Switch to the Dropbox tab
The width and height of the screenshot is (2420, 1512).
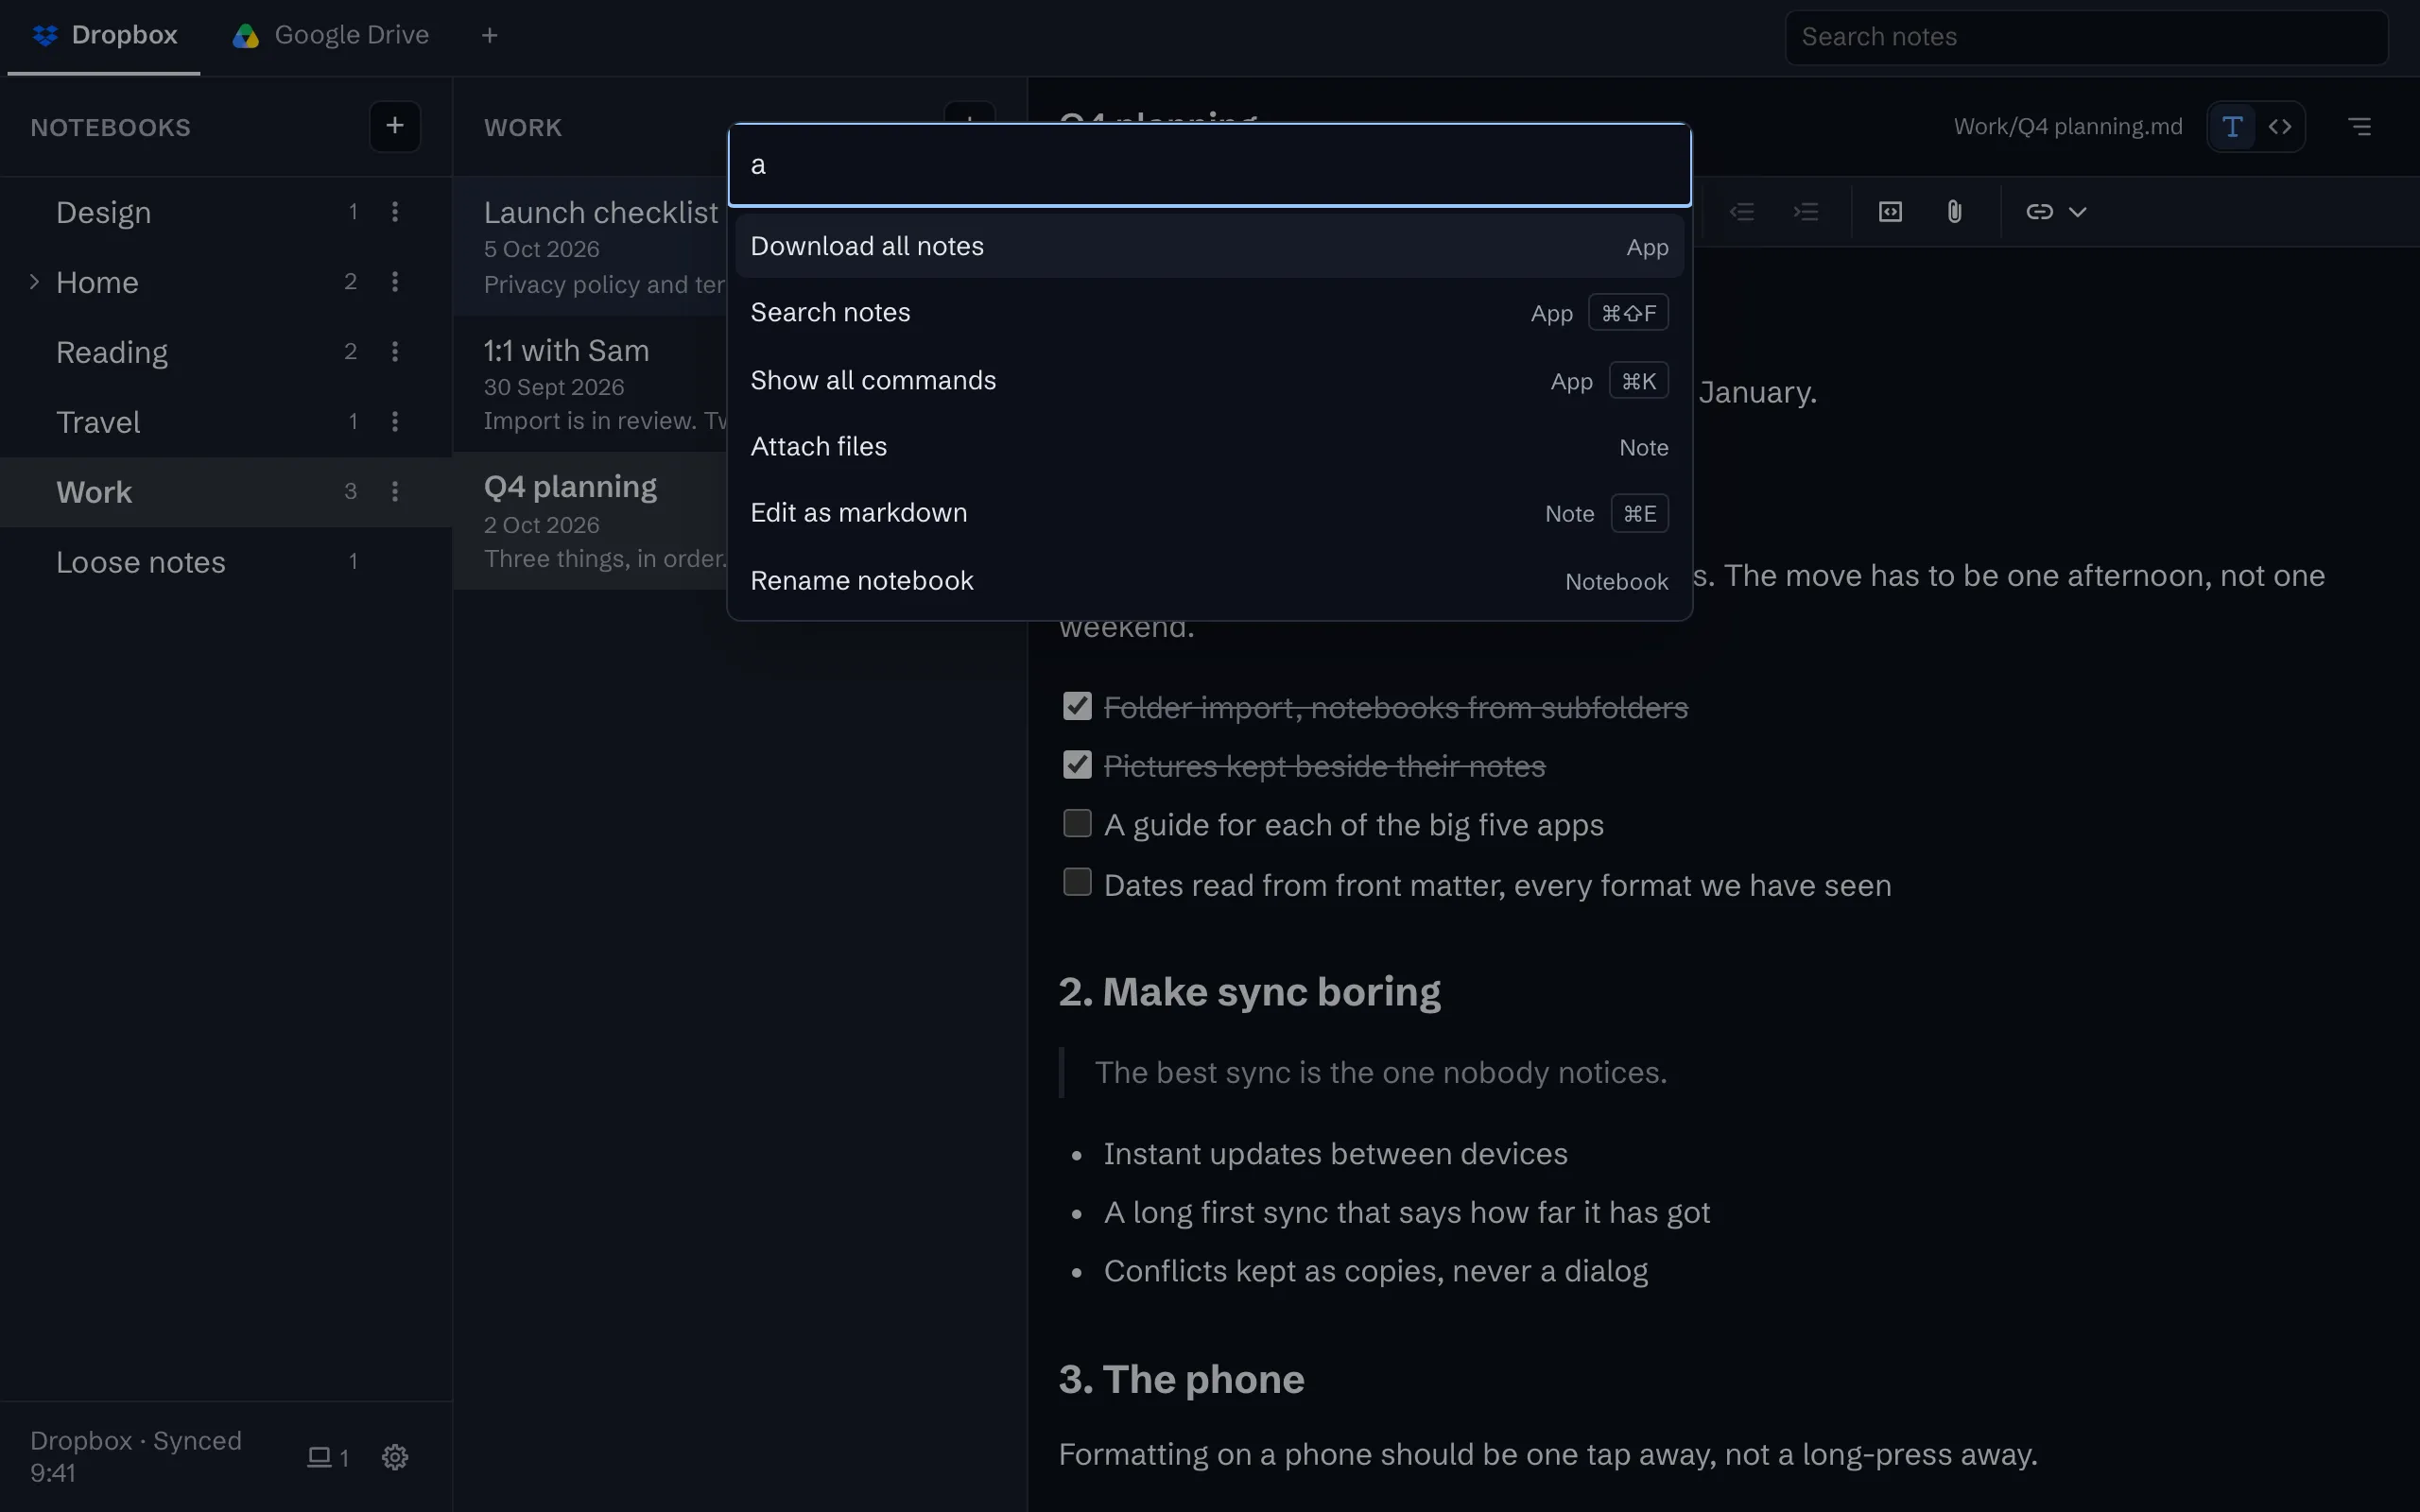tap(104, 36)
